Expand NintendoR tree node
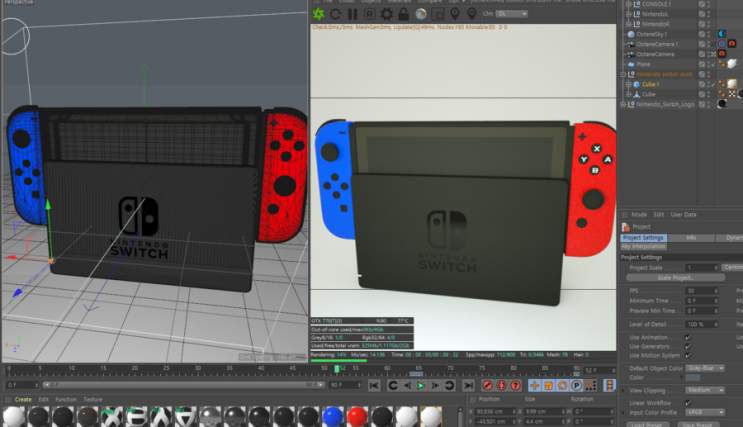 [629, 24]
